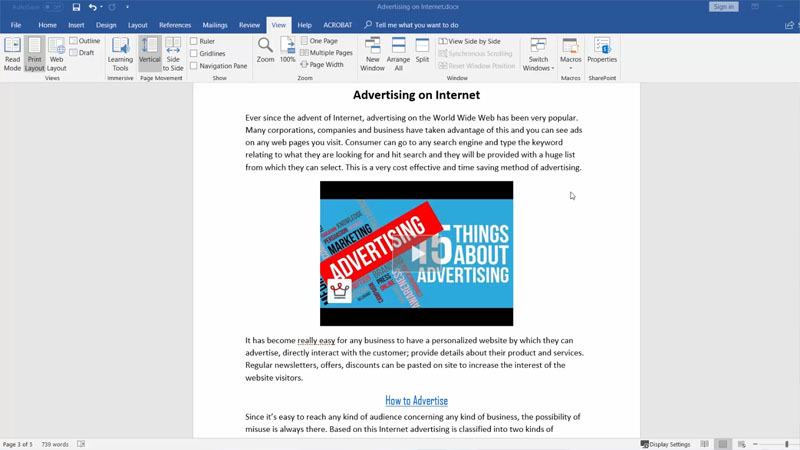Screen dimensions: 800x450
Task: Click the New Window icon
Action: [372, 53]
